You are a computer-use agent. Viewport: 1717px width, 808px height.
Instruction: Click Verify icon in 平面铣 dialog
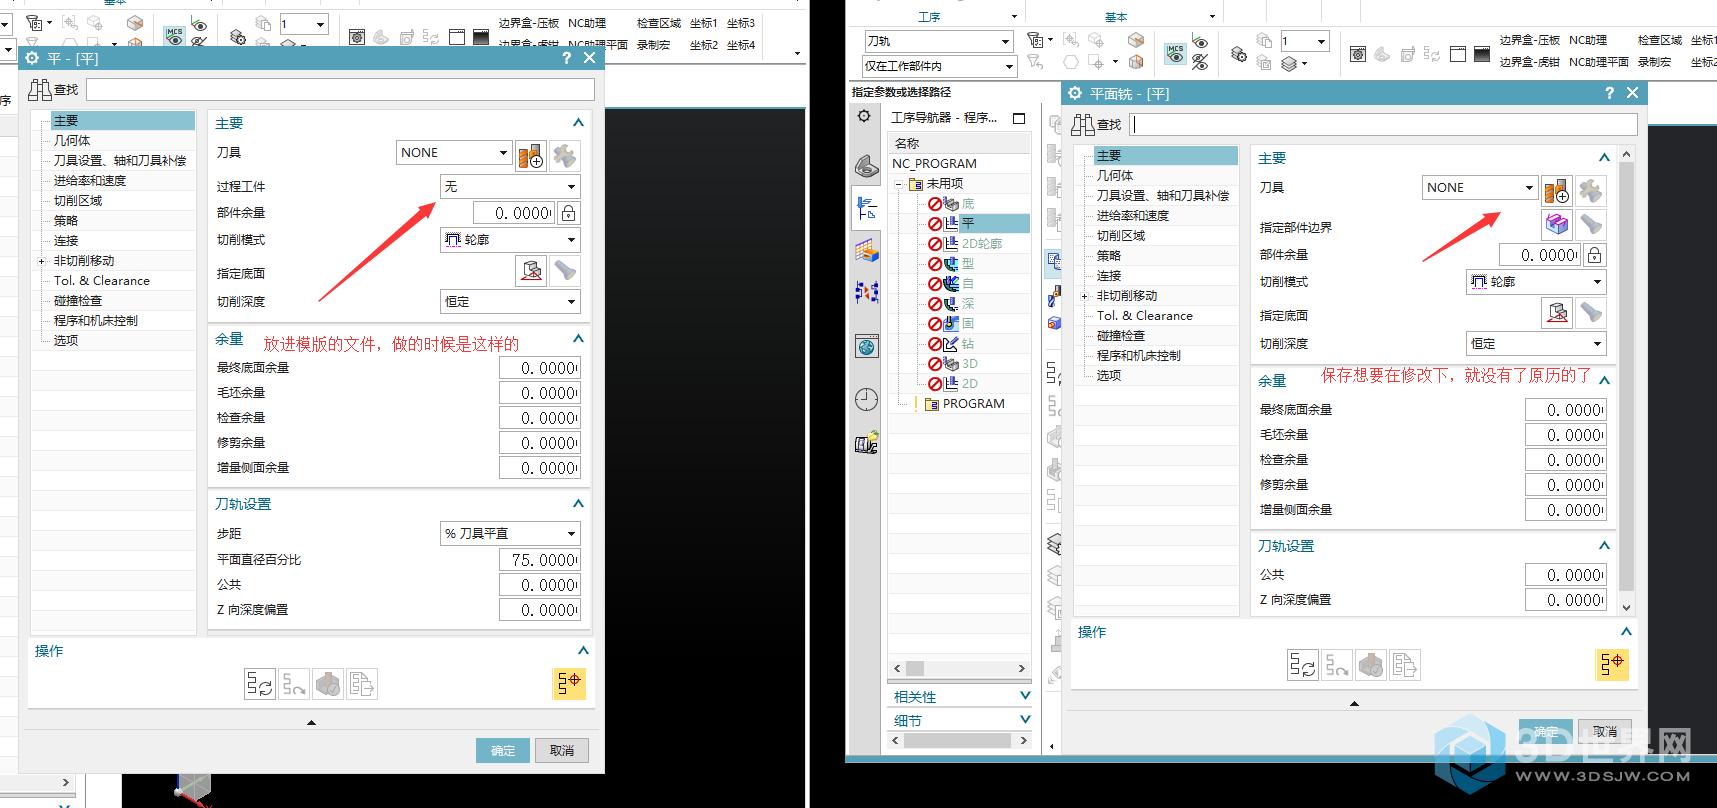(1371, 665)
